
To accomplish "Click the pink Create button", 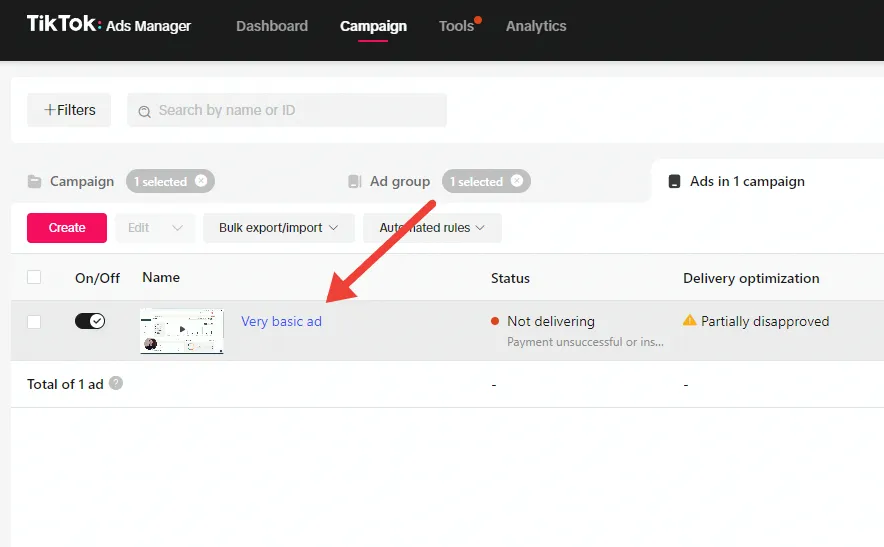I will point(67,228).
